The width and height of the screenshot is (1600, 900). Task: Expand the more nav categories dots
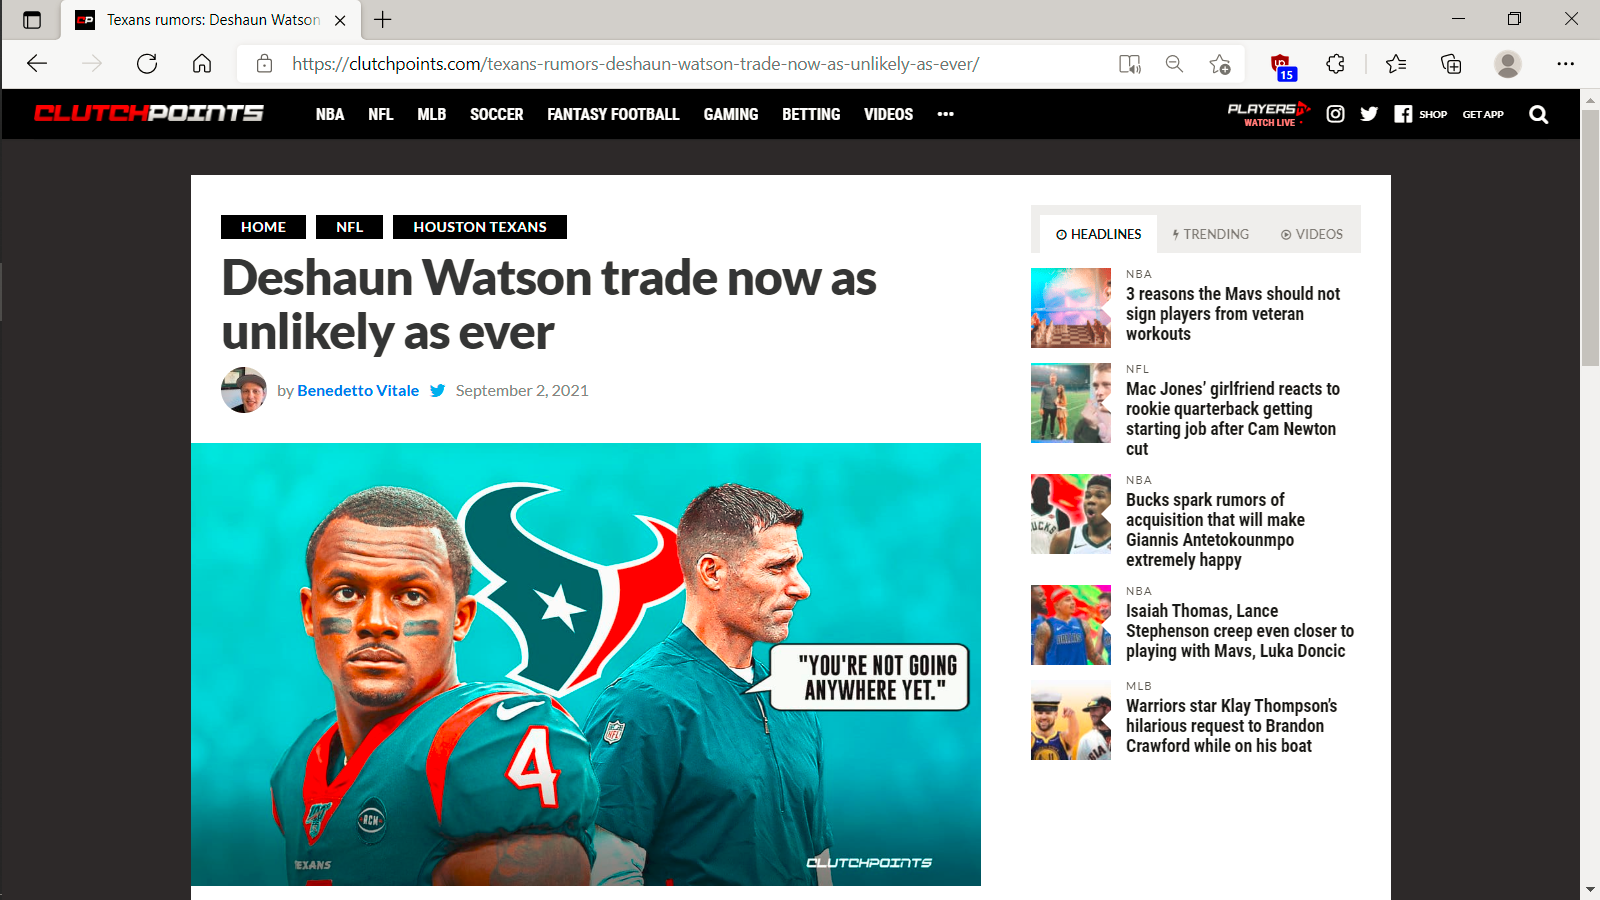[x=945, y=114]
